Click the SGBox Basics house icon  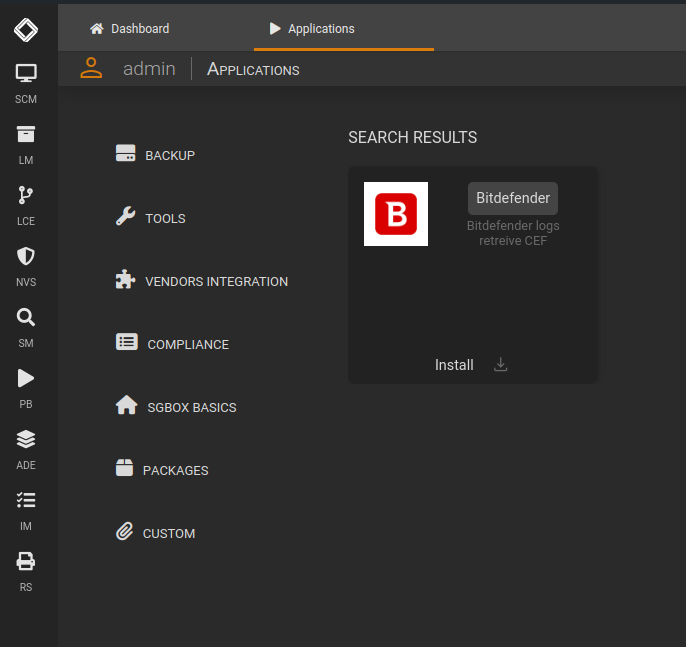tap(127, 405)
